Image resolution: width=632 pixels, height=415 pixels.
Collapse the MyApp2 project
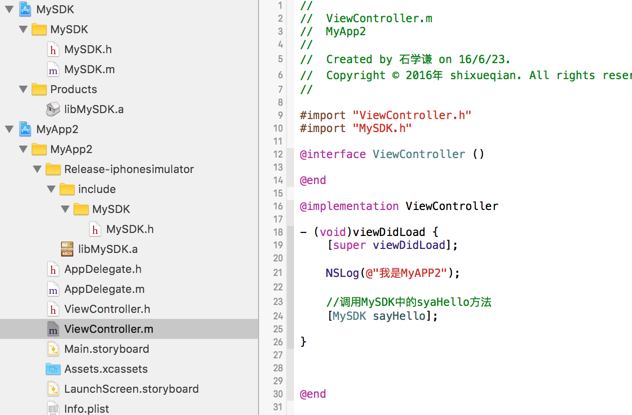[9, 129]
